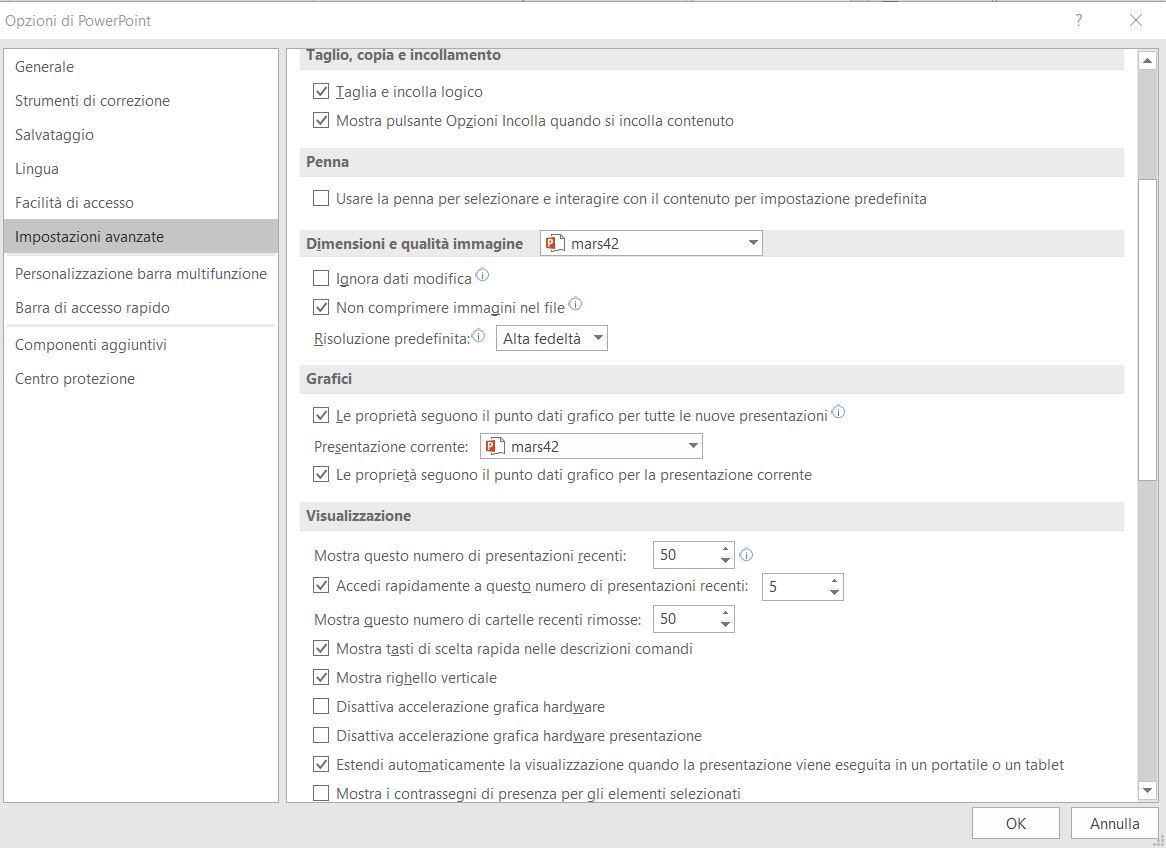Decrease quick access presentations number
The width and height of the screenshot is (1166, 848).
[834, 593]
